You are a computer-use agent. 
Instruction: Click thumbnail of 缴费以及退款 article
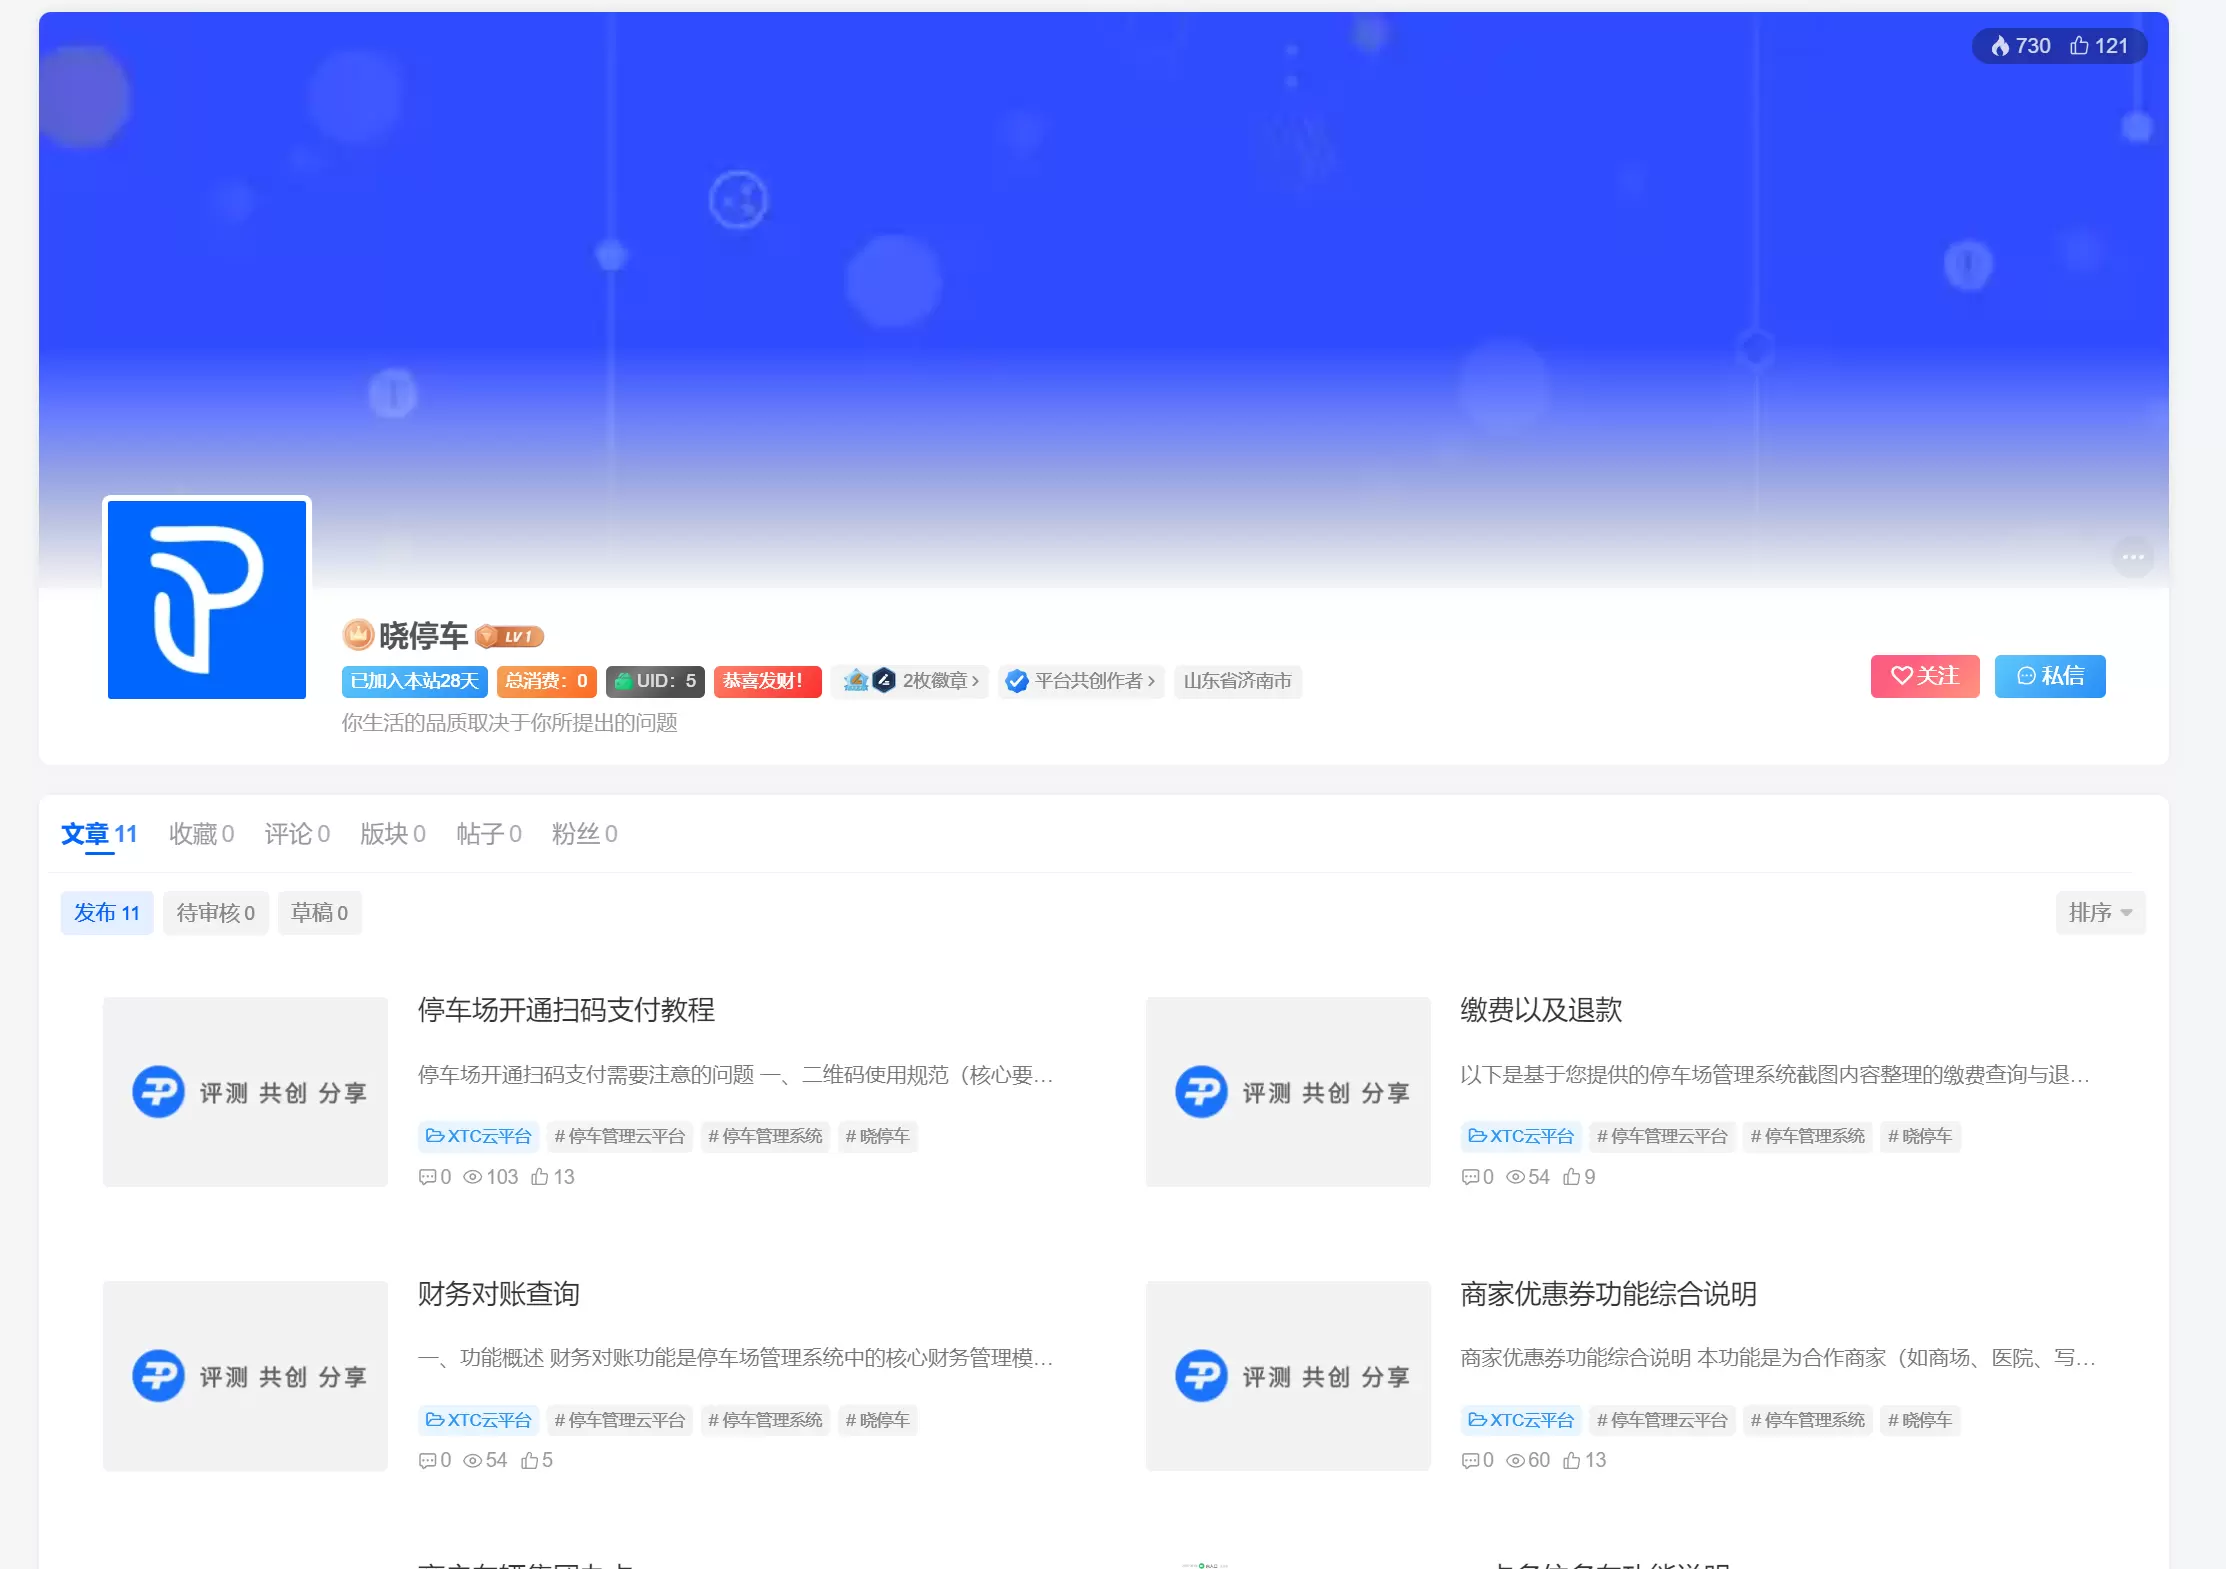1288,1092
